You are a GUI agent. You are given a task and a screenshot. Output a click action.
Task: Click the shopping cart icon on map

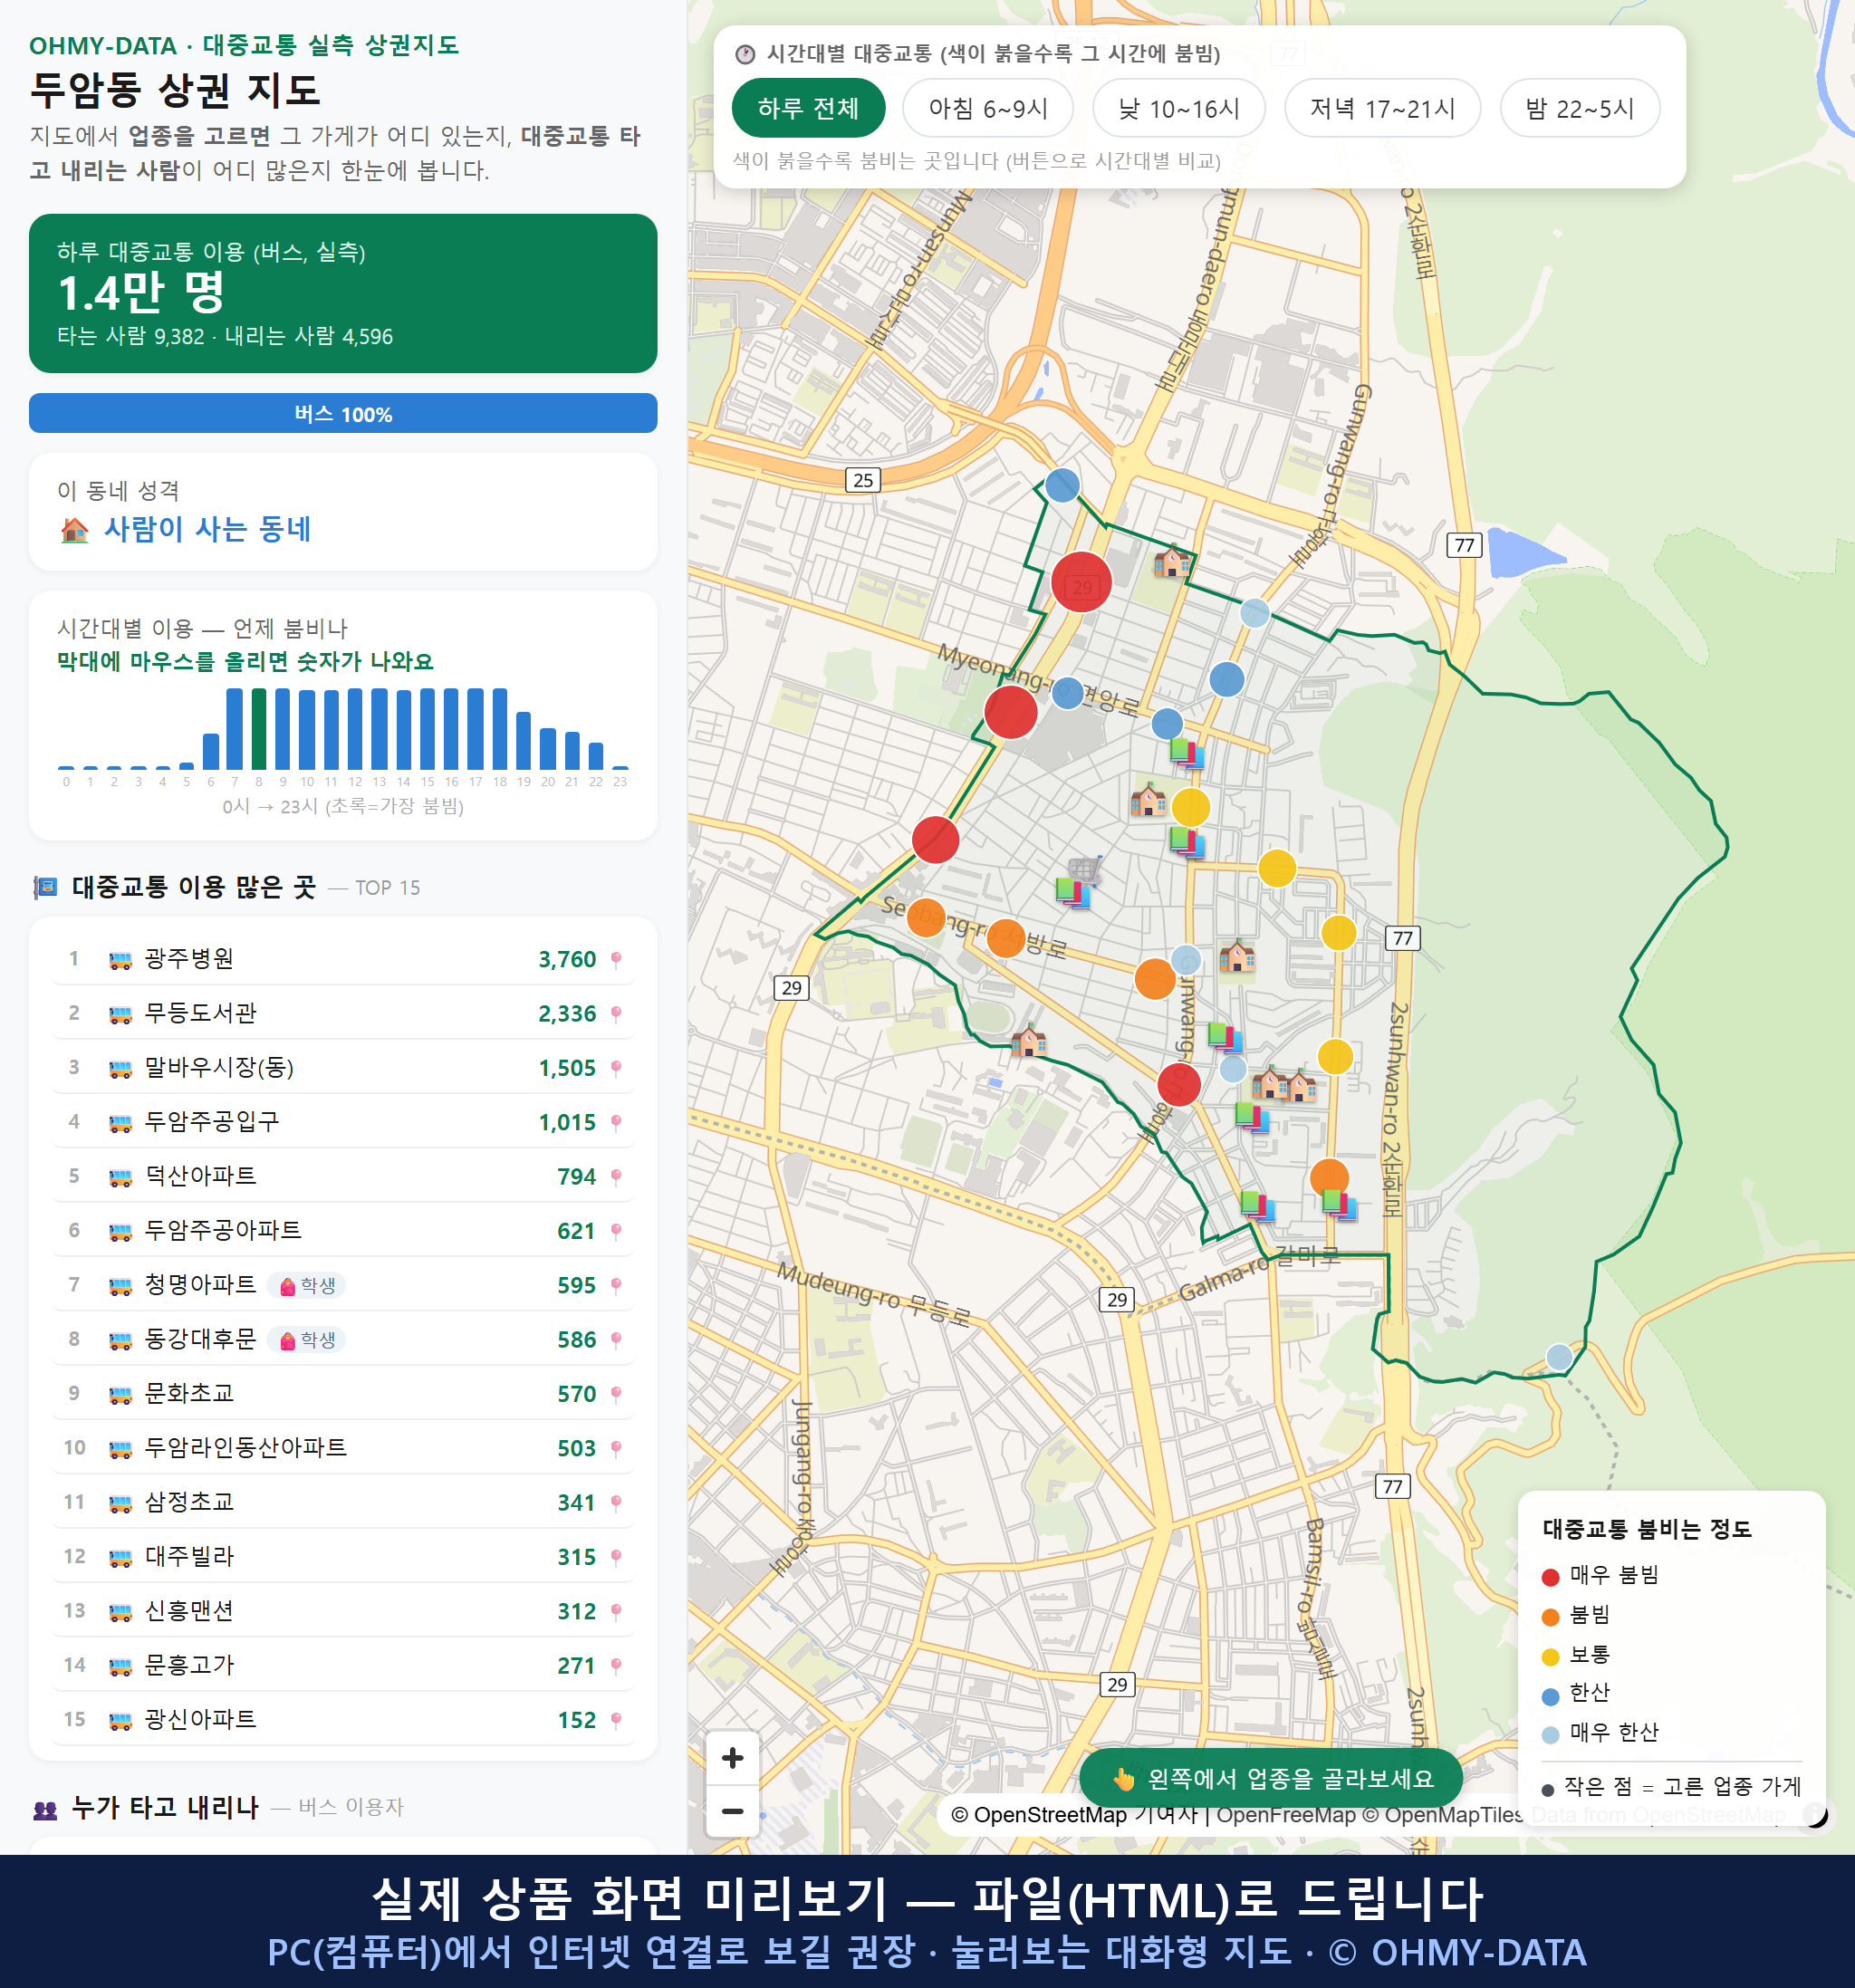(x=1085, y=868)
